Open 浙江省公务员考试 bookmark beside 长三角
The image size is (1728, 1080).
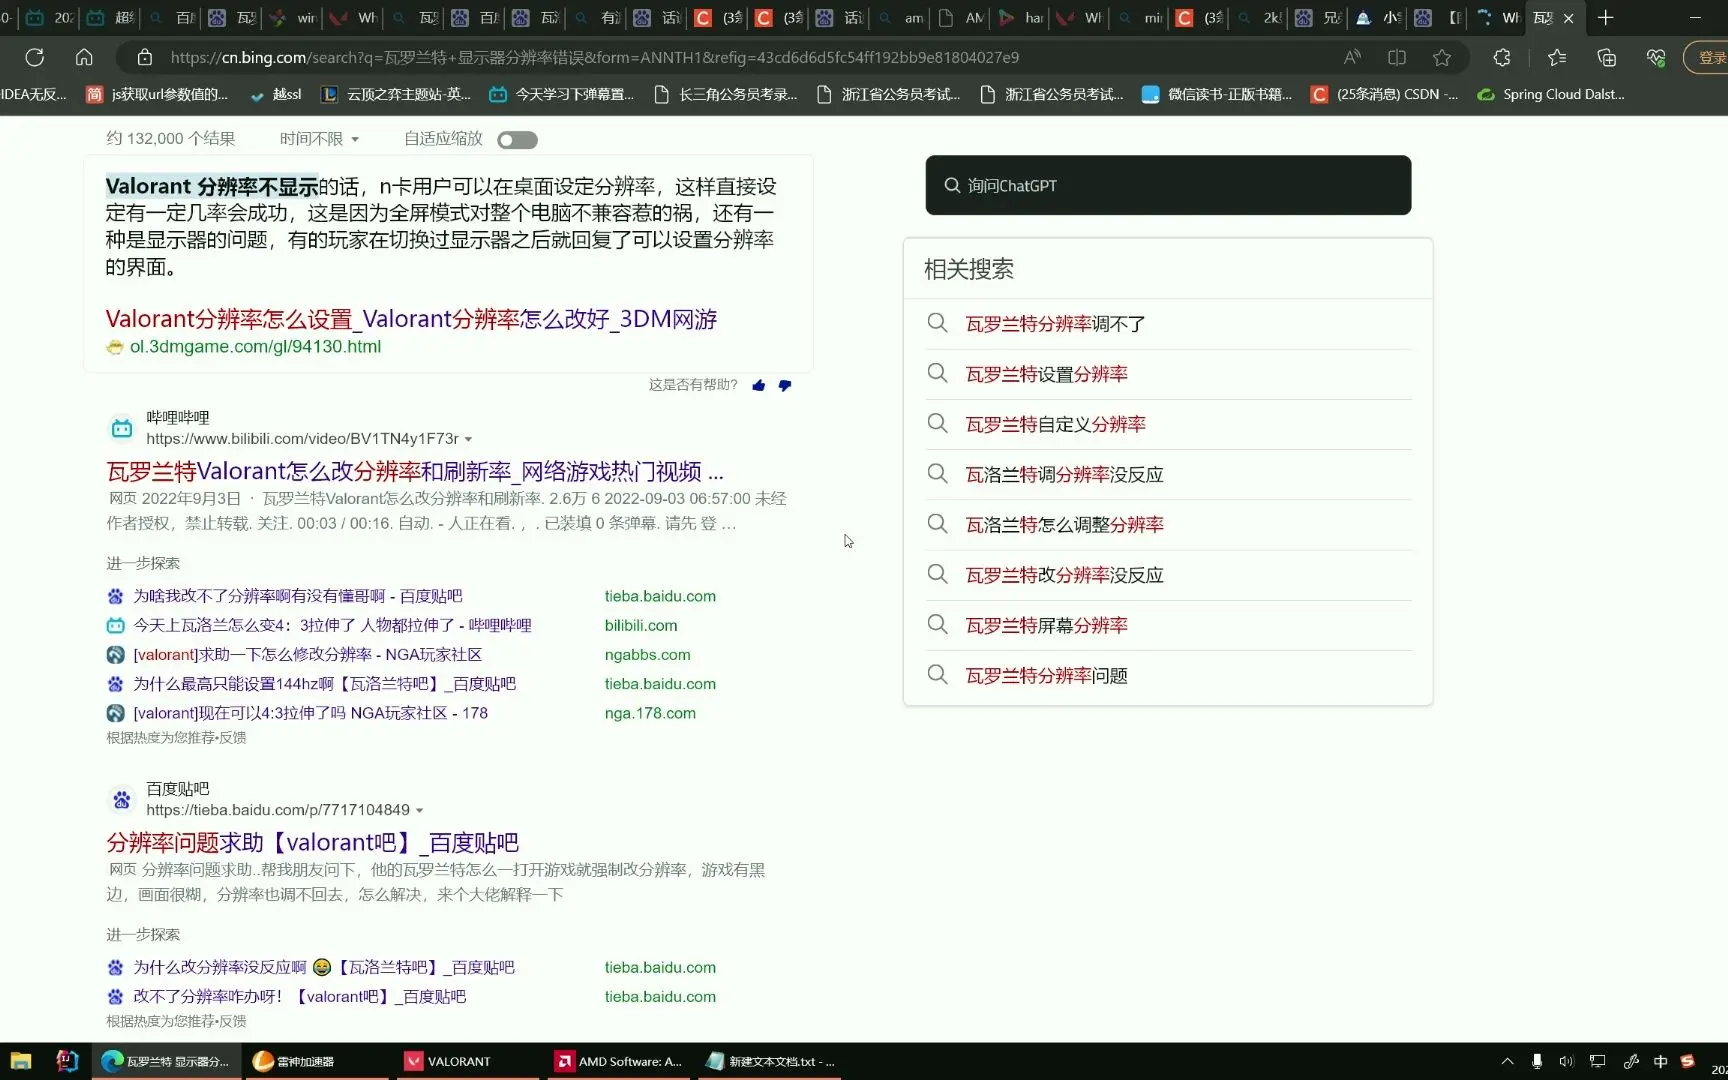pos(889,94)
